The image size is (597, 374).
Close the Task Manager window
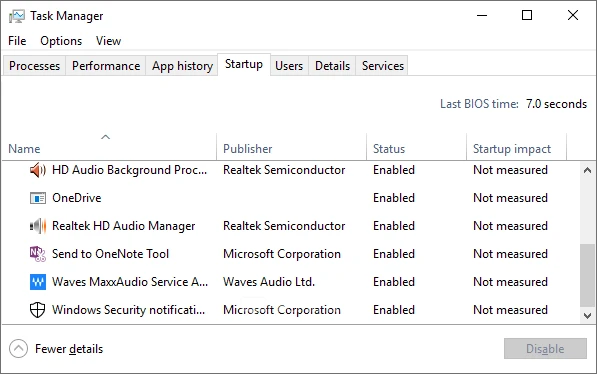tap(573, 16)
